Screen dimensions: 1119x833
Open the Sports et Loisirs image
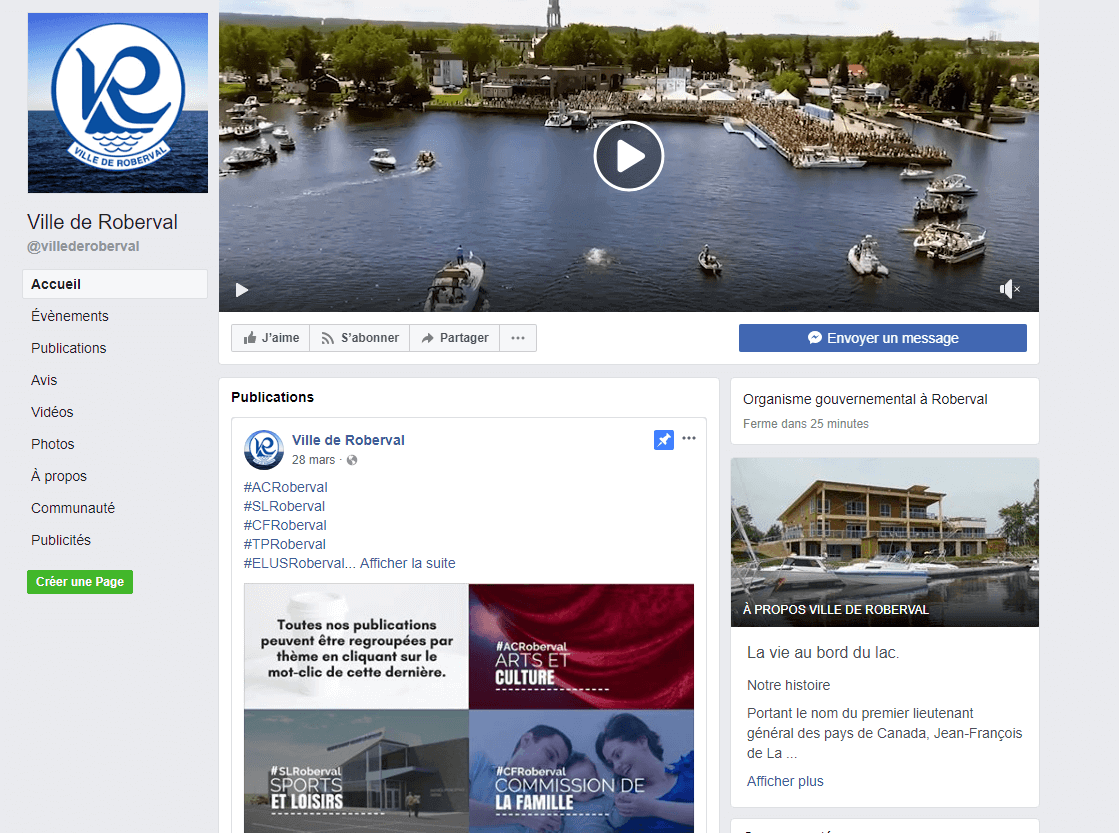(356, 772)
